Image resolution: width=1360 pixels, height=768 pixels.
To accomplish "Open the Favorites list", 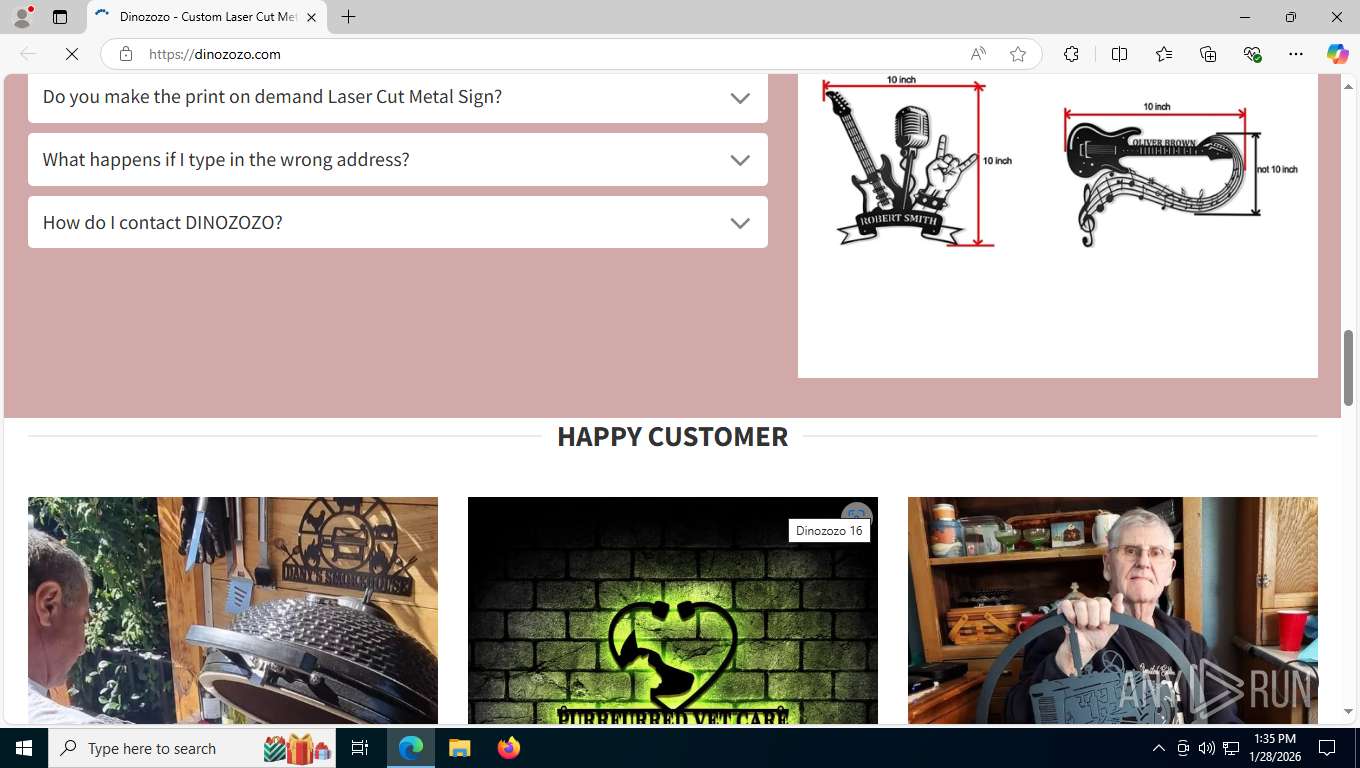I will pos(1164,54).
